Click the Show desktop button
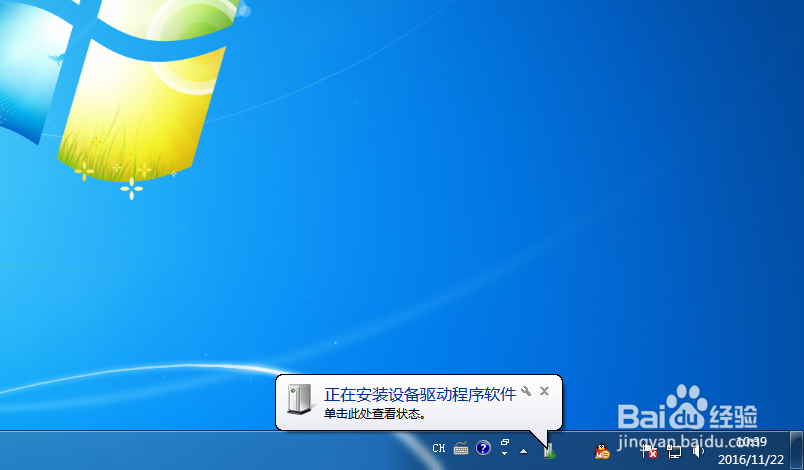The image size is (804, 470). 796,450
